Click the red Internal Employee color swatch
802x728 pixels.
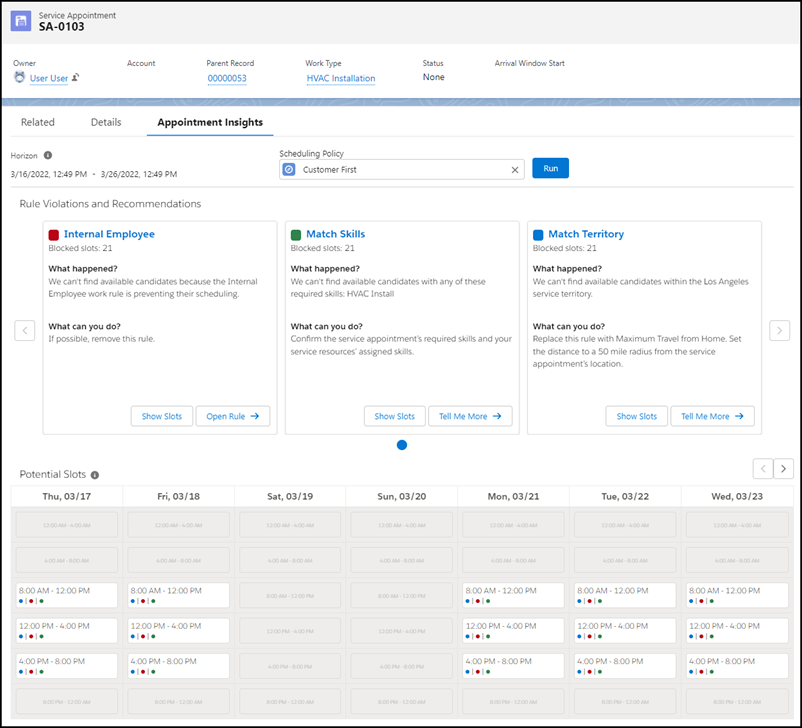point(54,235)
